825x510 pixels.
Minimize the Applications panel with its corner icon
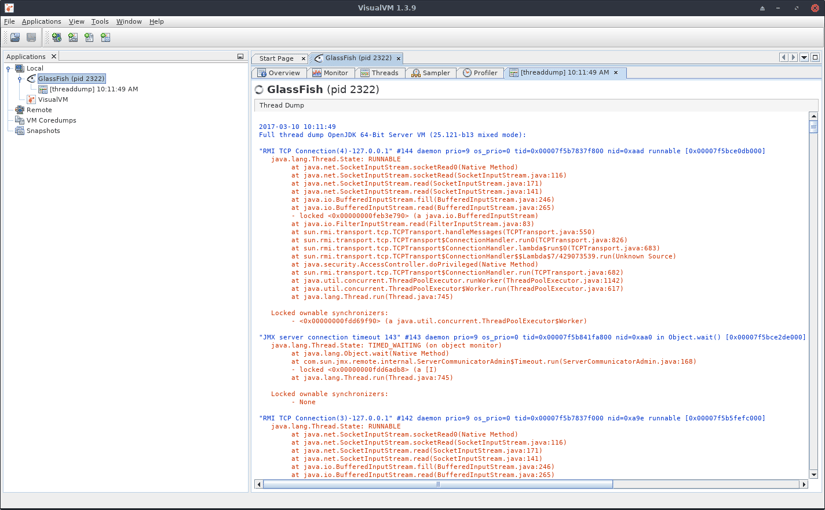[x=240, y=56]
